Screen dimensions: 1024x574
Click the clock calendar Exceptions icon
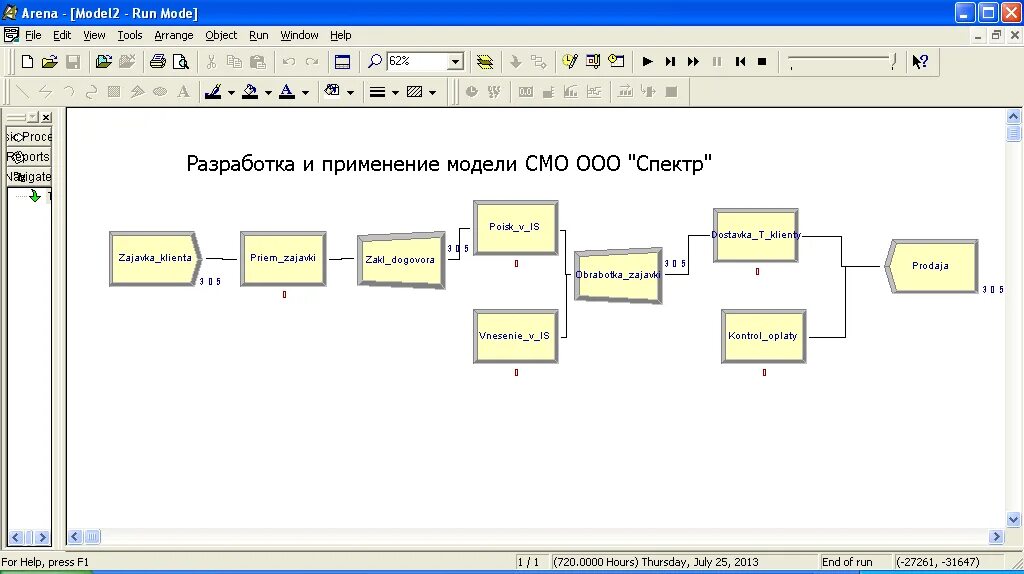point(616,61)
